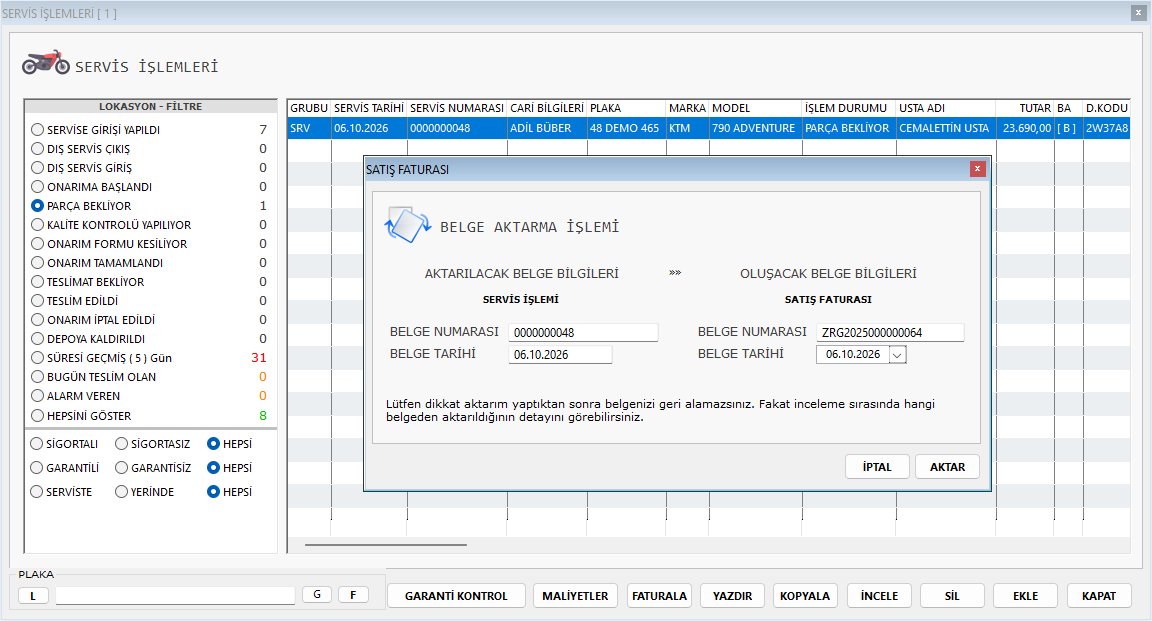Click the motorcycle icon beside SERVİS İŞLEMLERİ
The height and width of the screenshot is (621, 1152).
coord(46,63)
